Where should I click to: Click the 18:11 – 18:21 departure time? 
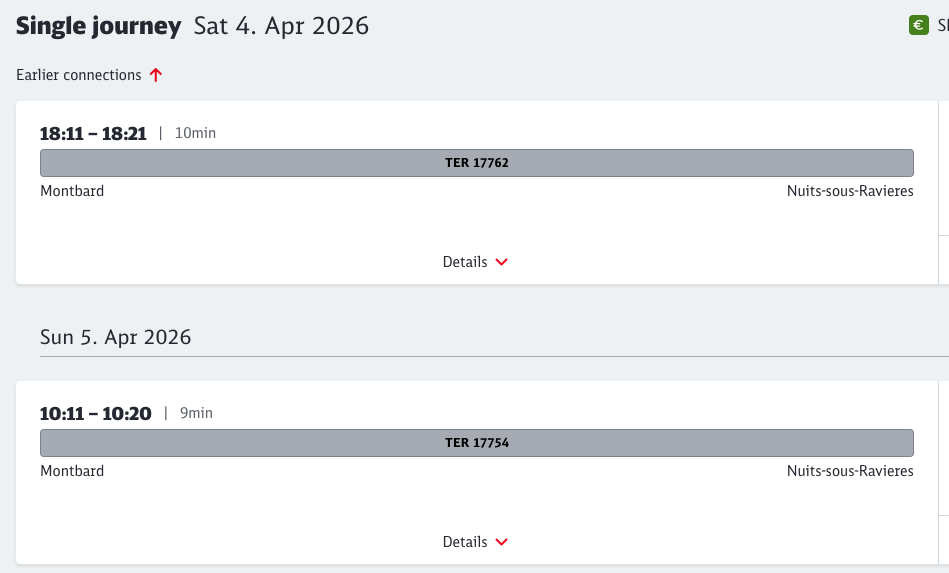click(93, 133)
